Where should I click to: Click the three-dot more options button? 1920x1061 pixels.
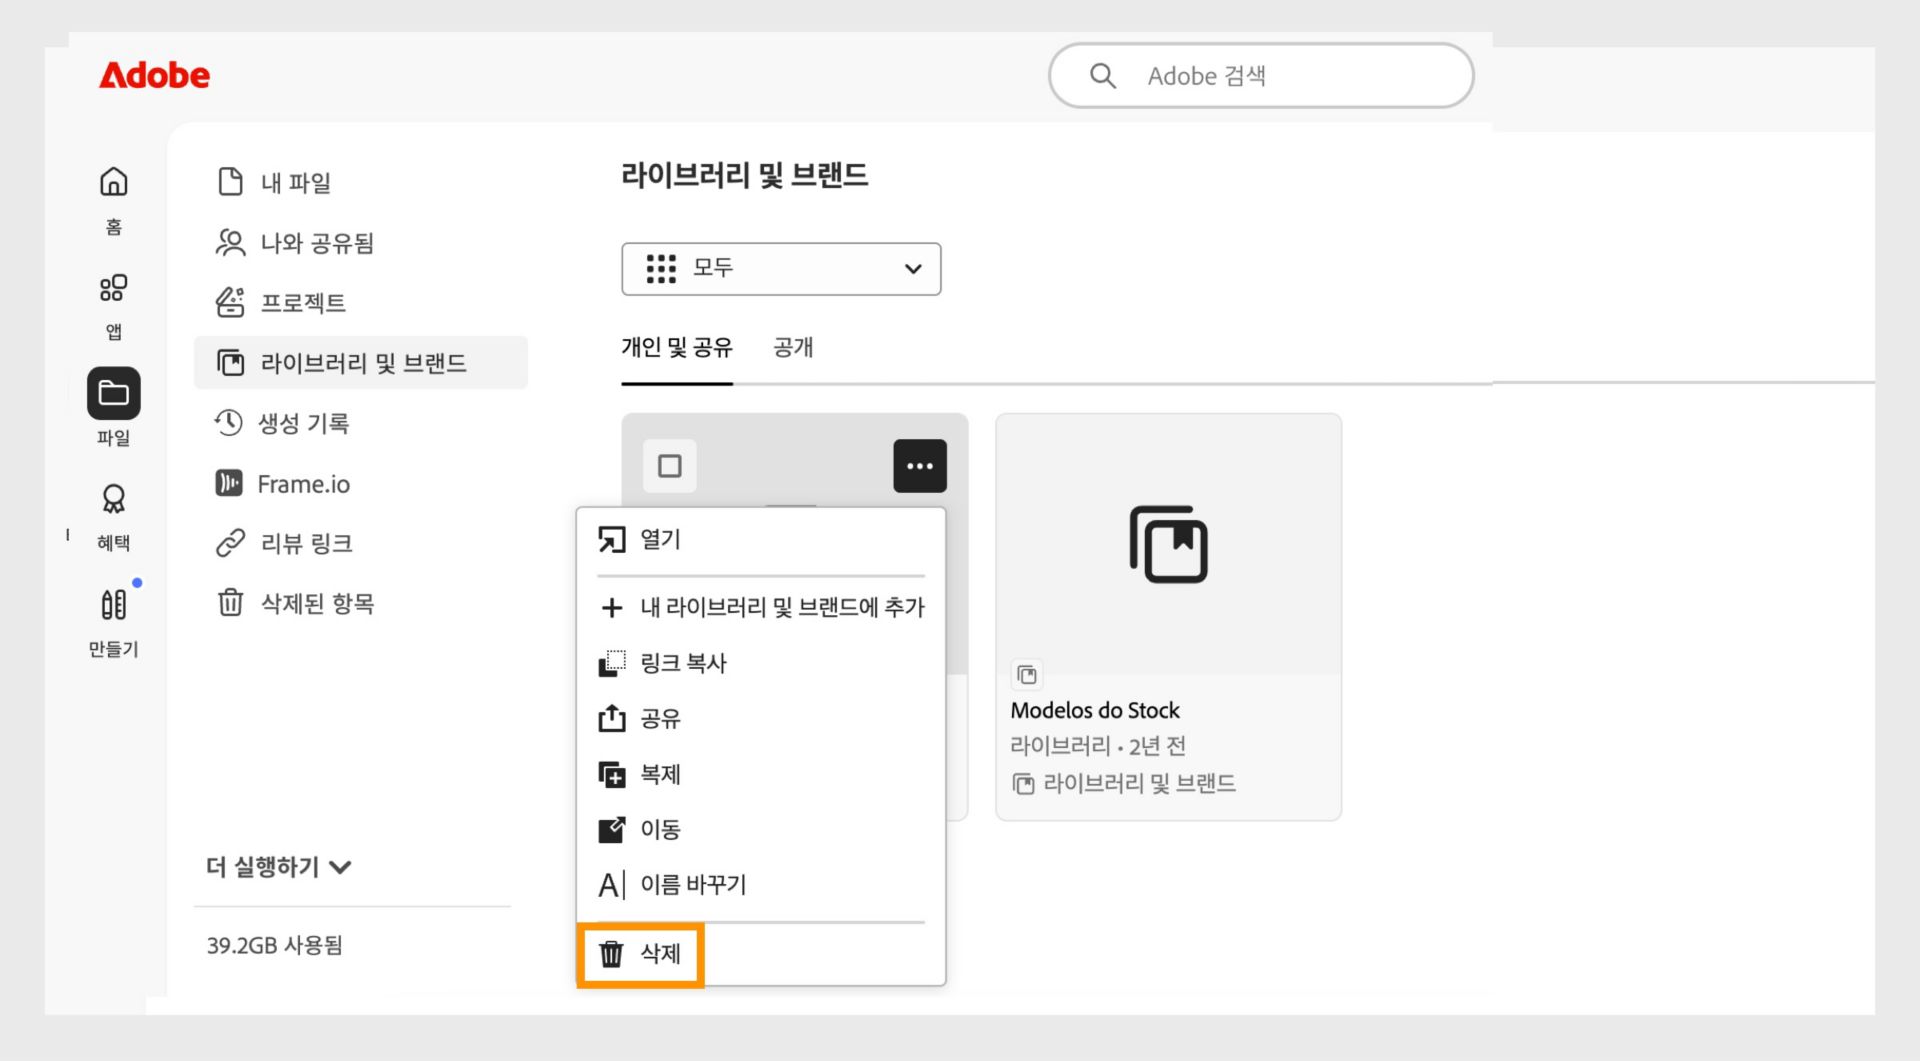(920, 466)
